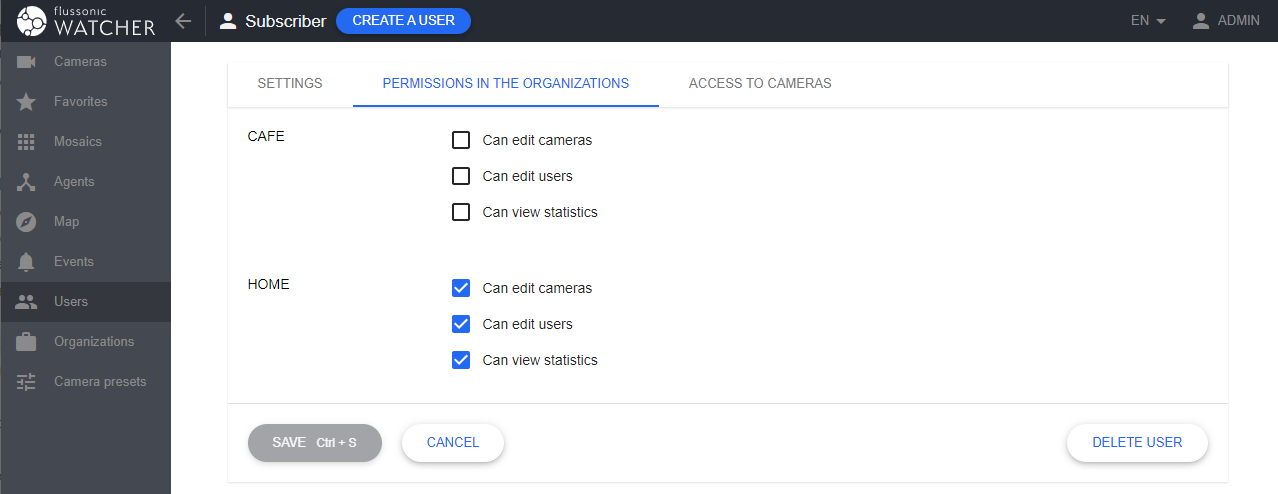
Task: Enable CAFE Can edit cameras checkbox
Action: 461,140
